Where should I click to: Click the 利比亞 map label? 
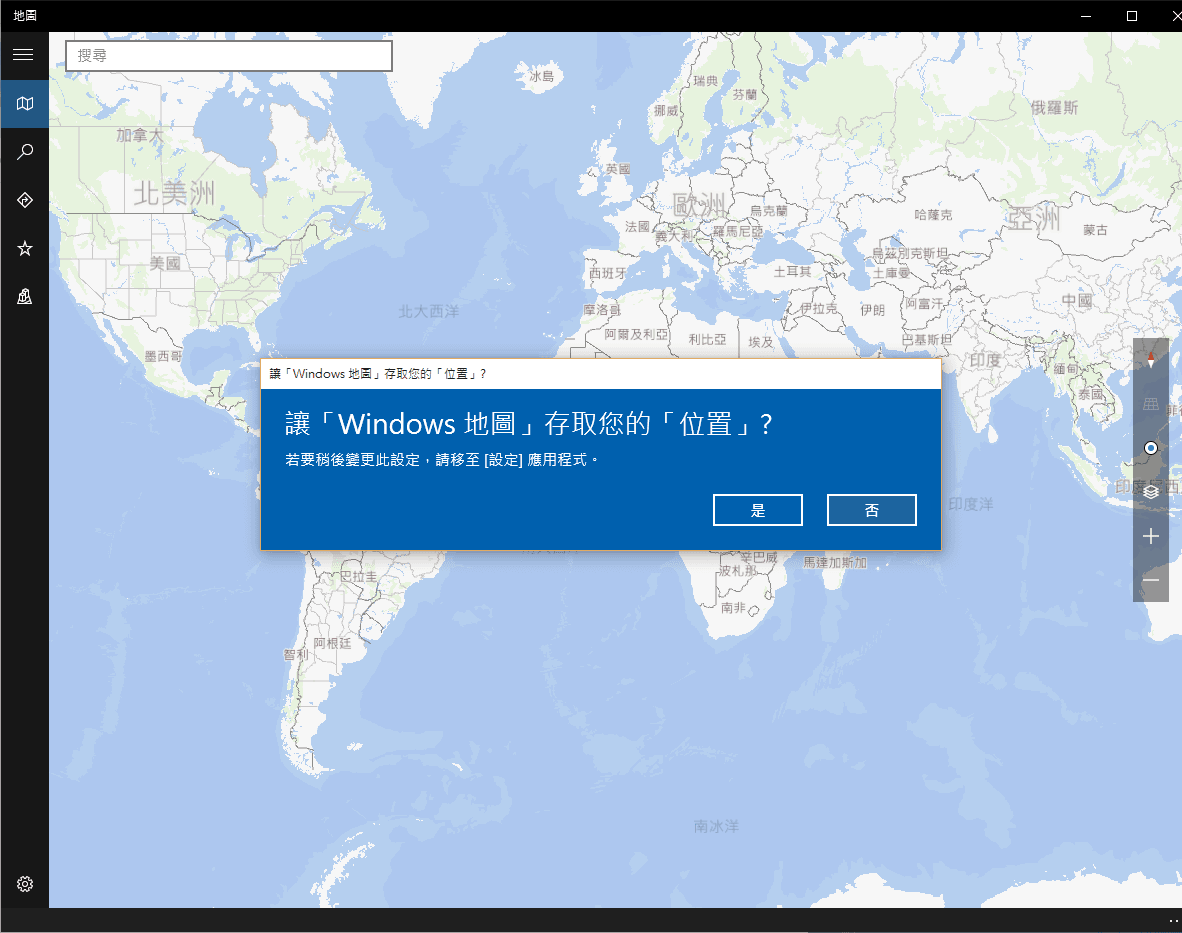point(707,340)
